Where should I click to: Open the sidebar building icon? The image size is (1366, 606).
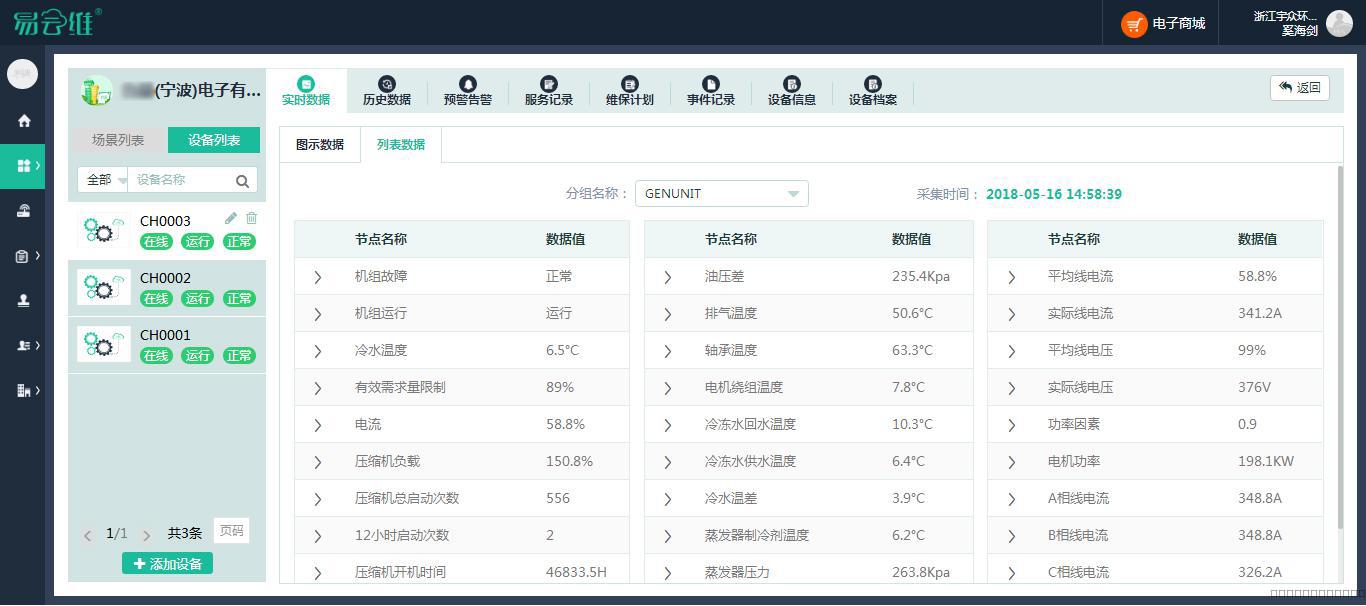coord(23,390)
